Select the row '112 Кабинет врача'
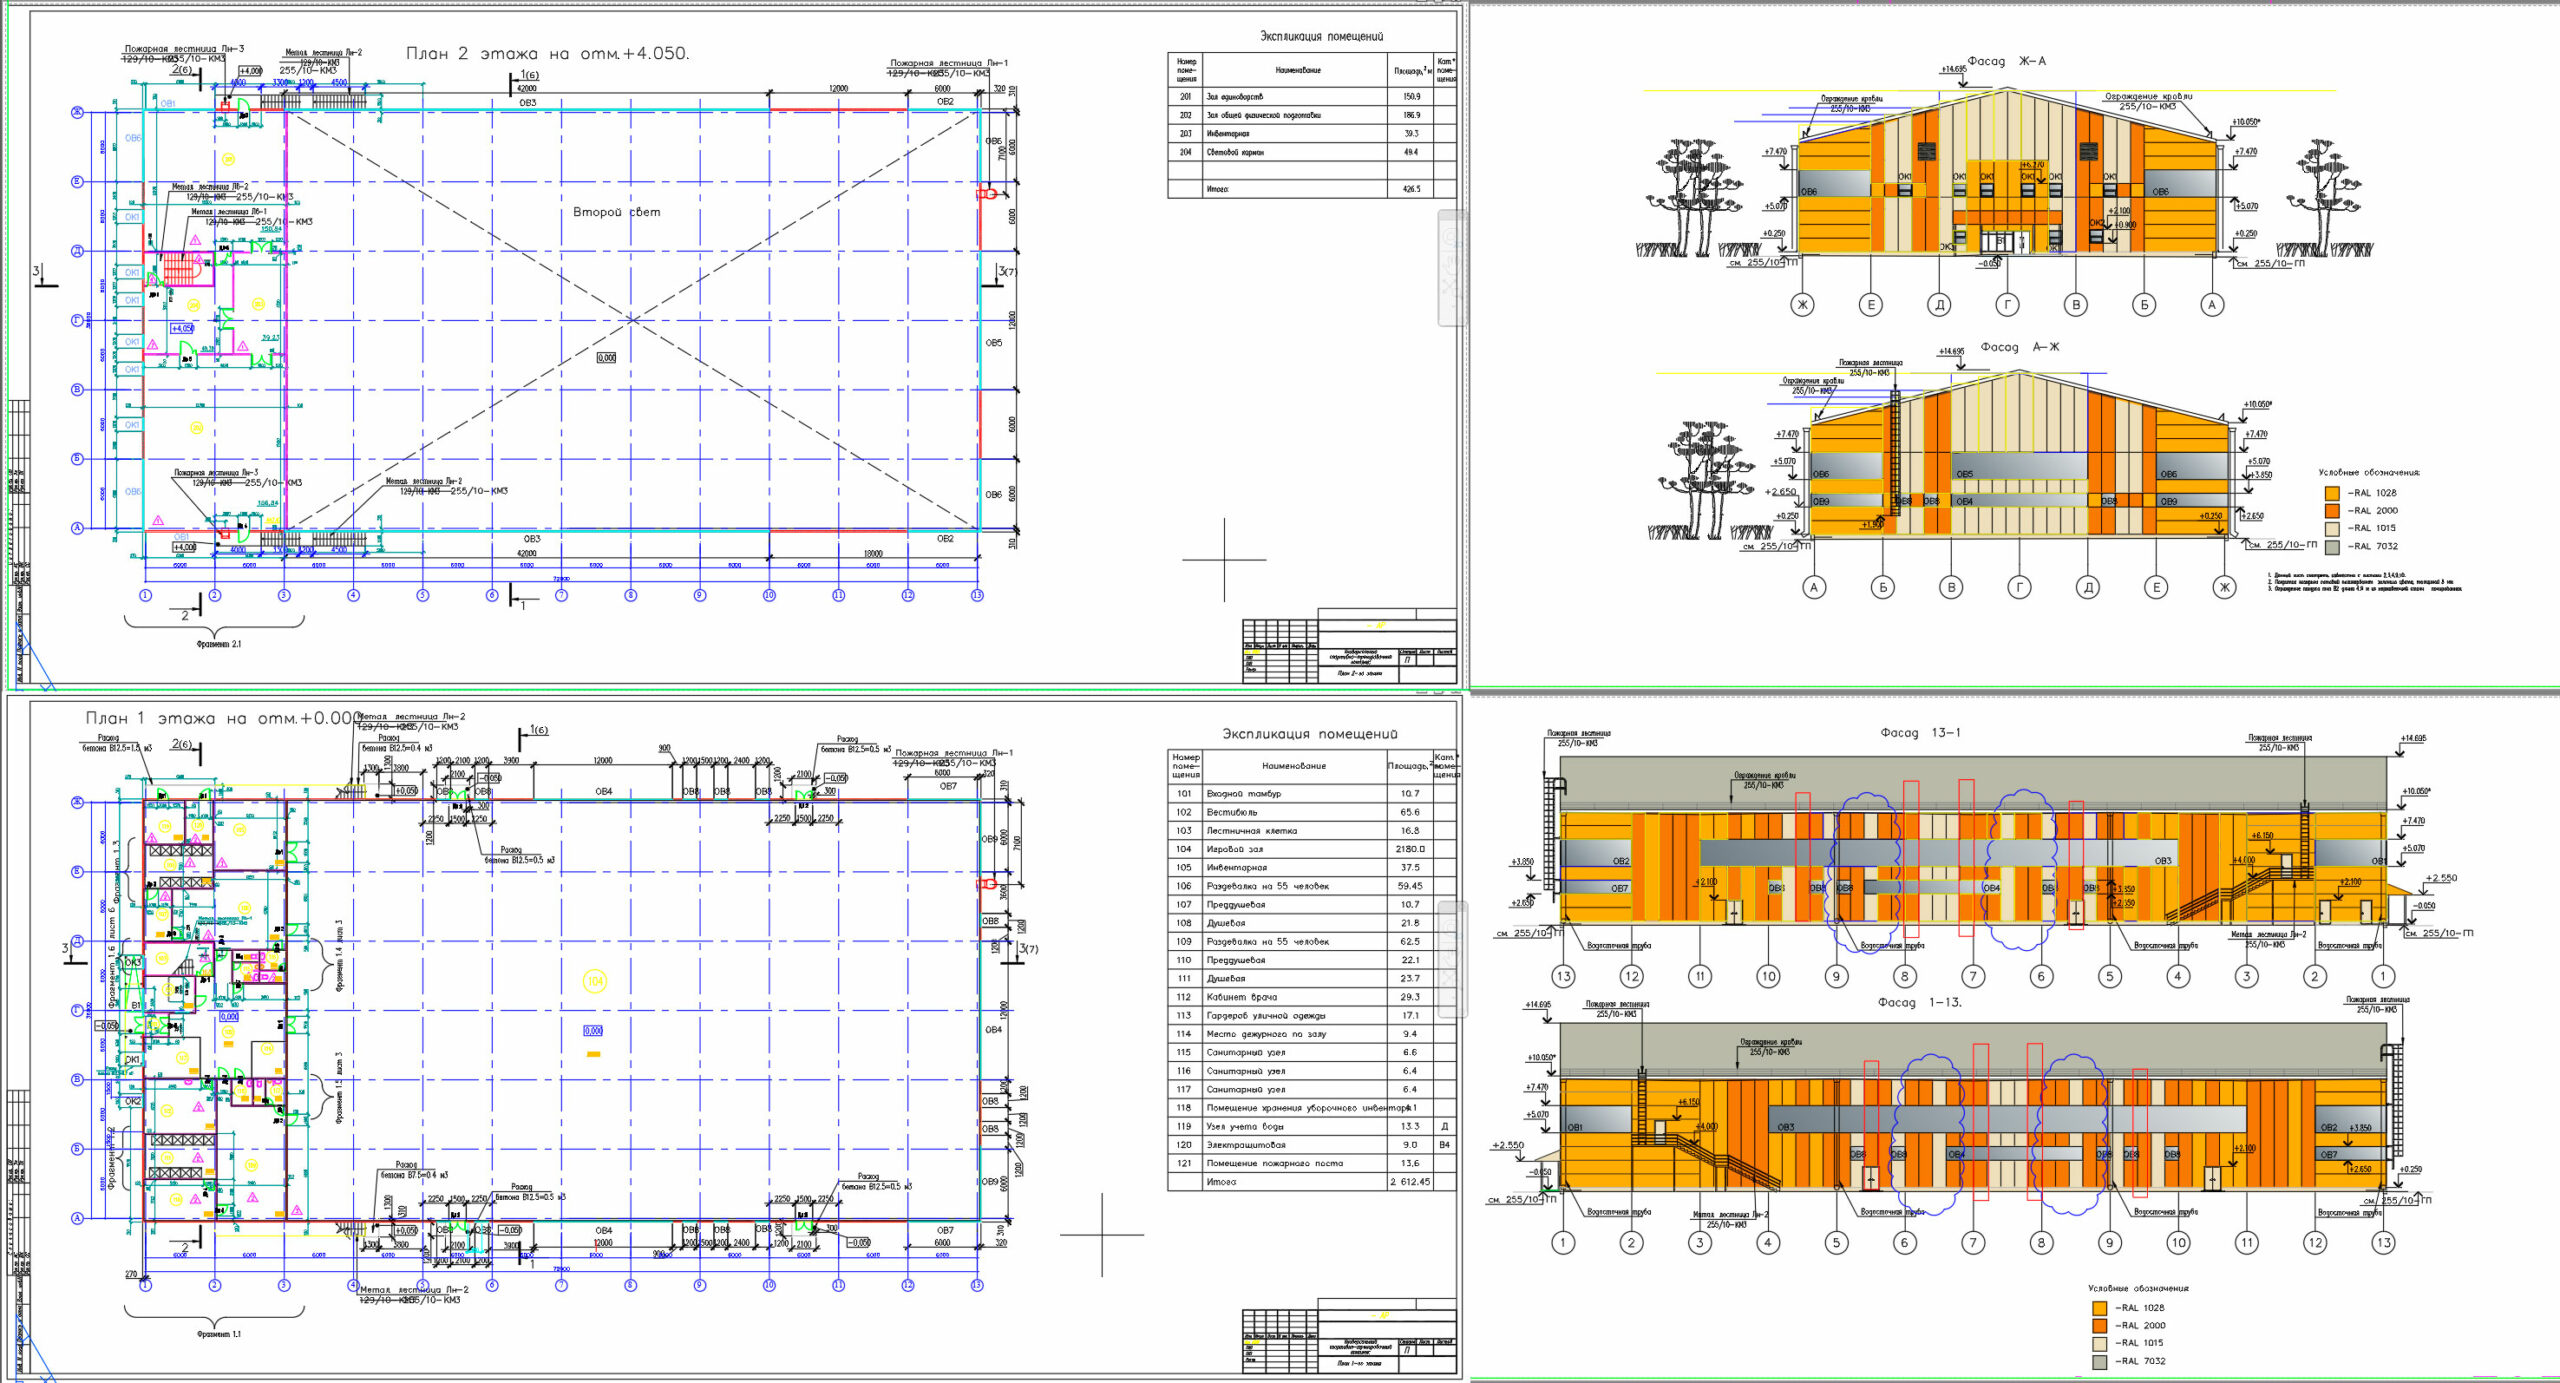The width and height of the screenshot is (2560, 1383). click(1312, 997)
